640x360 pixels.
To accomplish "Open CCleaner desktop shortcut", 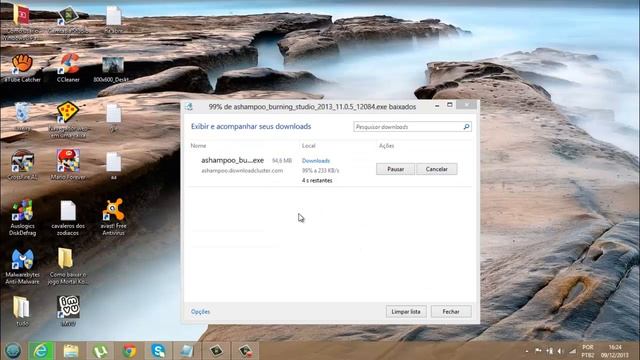I will tap(68, 68).
